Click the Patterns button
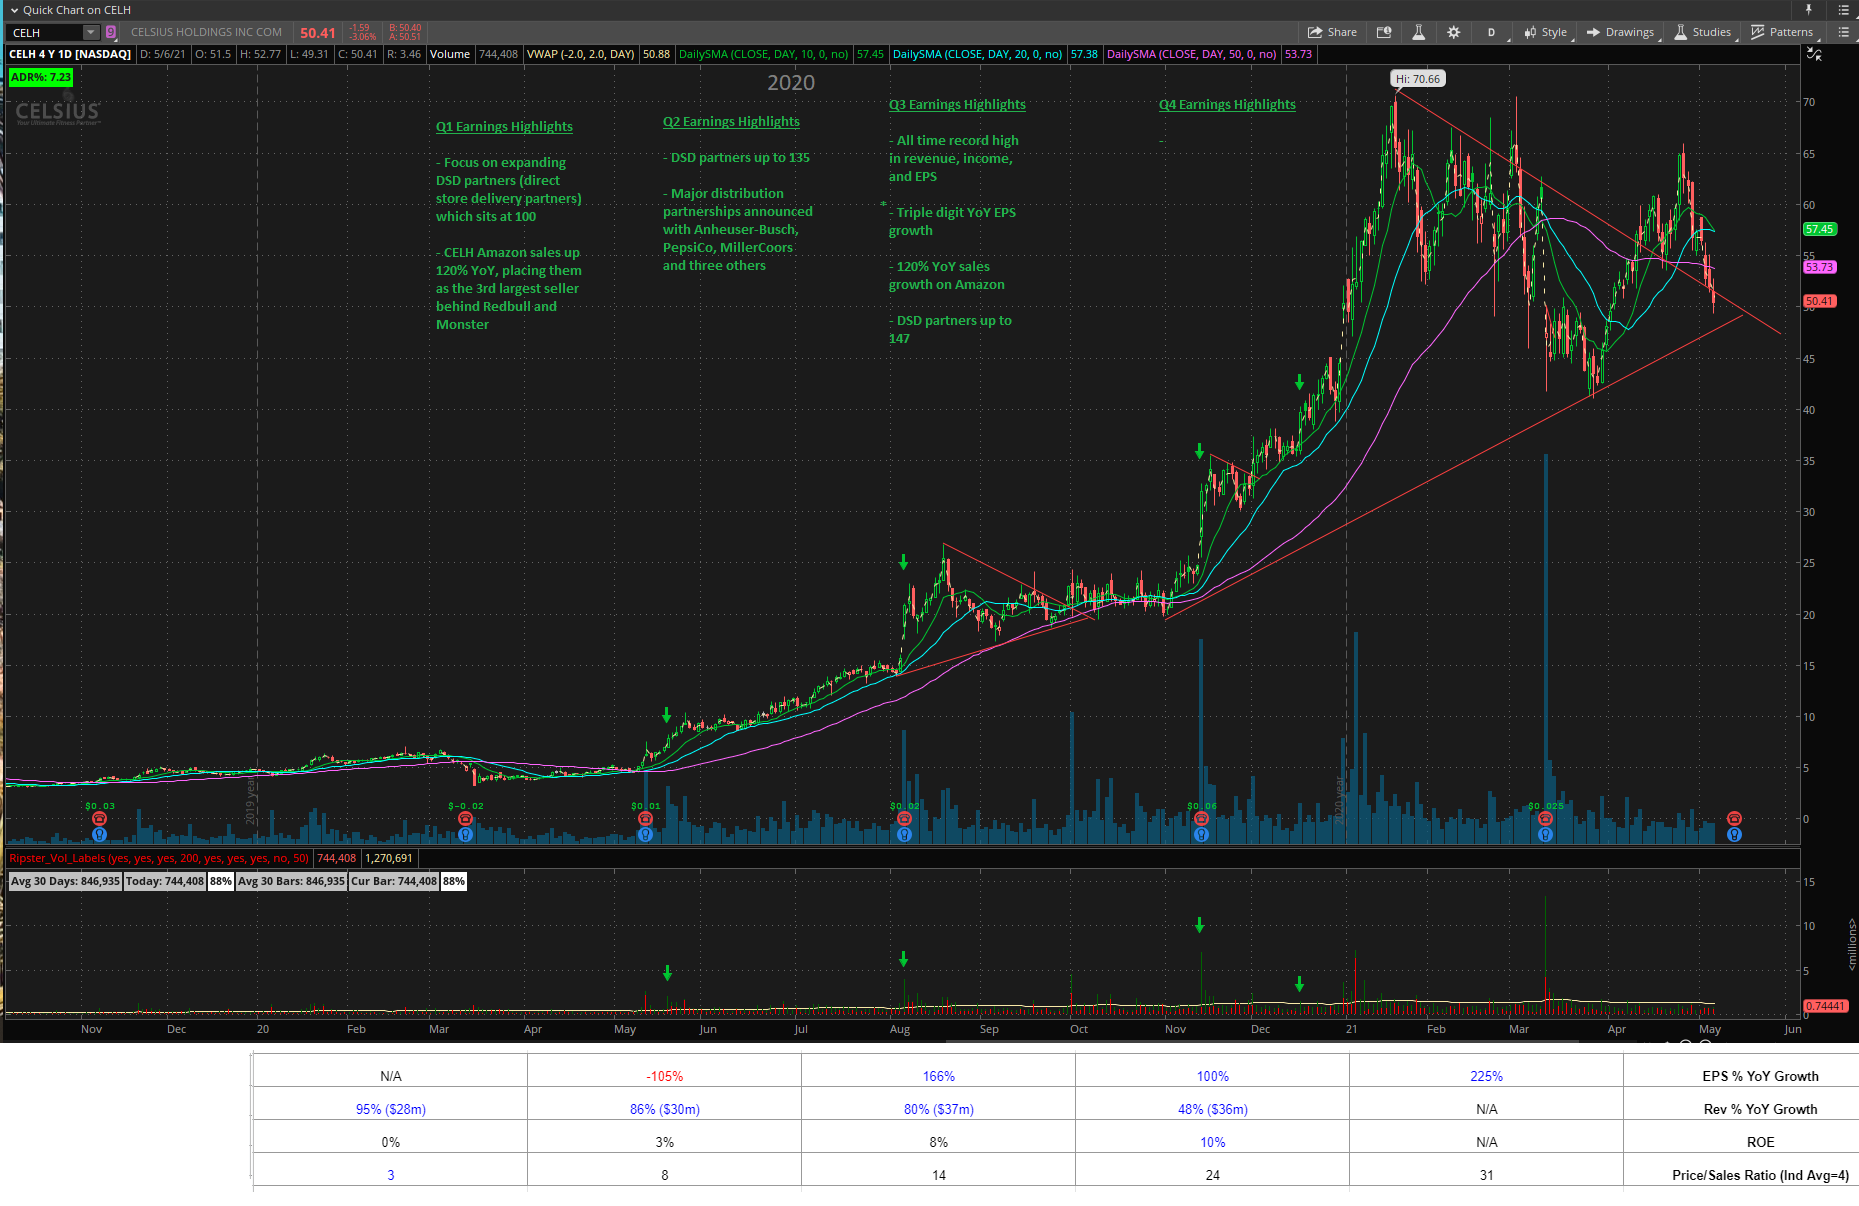 click(x=1781, y=32)
